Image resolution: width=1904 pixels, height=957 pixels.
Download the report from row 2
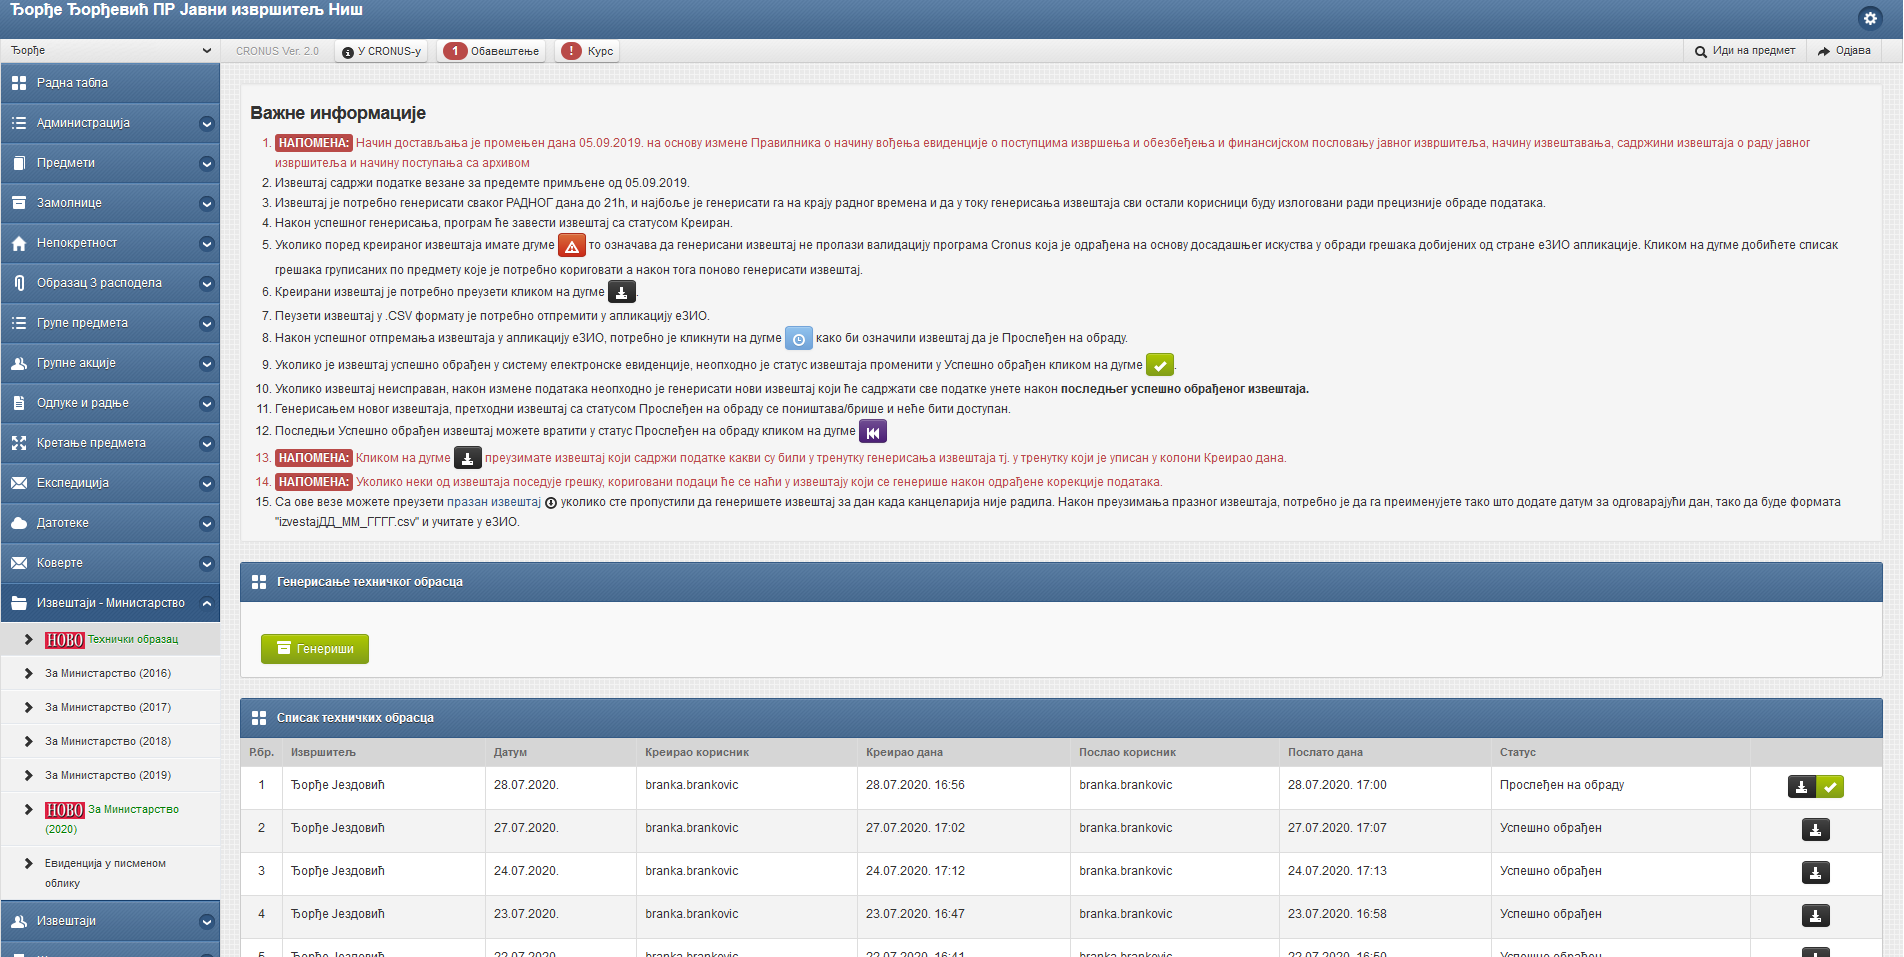pos(1815,830)
